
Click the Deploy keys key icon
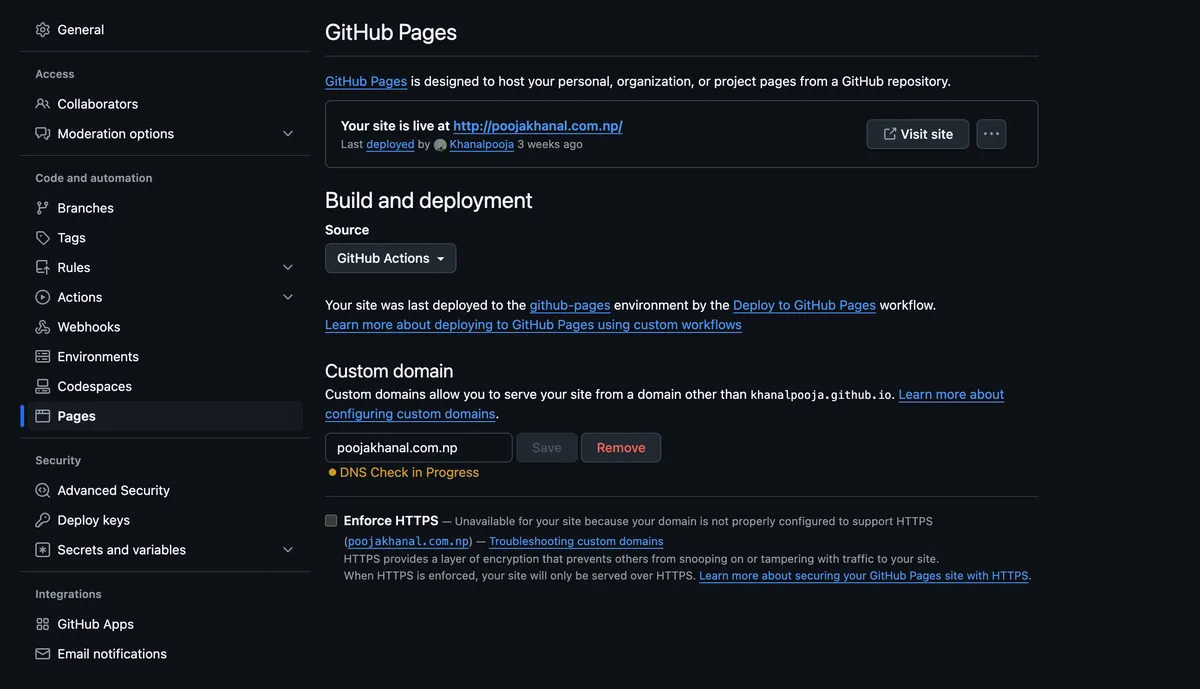point(42,520)
